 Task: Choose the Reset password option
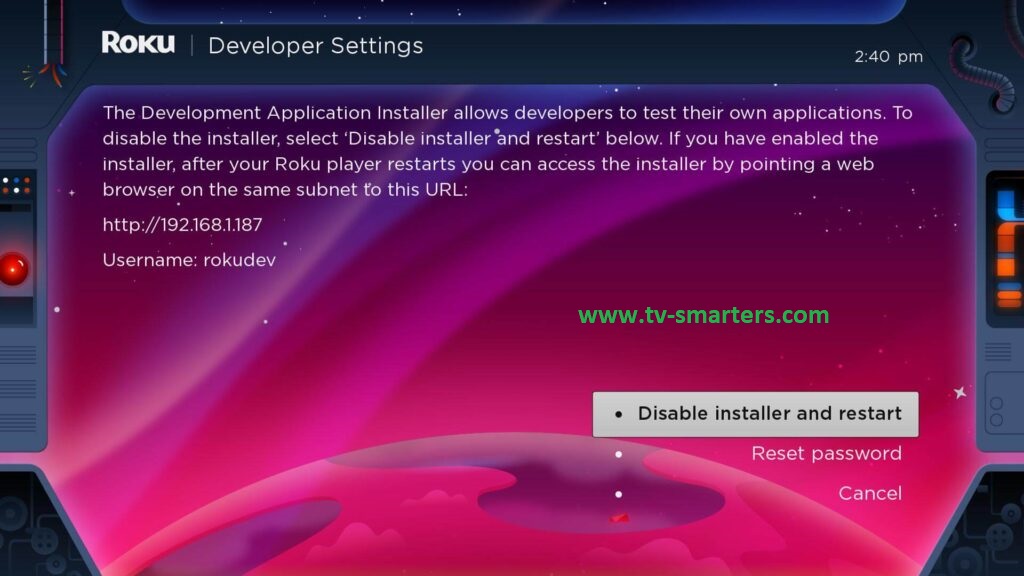click(826, 453)
